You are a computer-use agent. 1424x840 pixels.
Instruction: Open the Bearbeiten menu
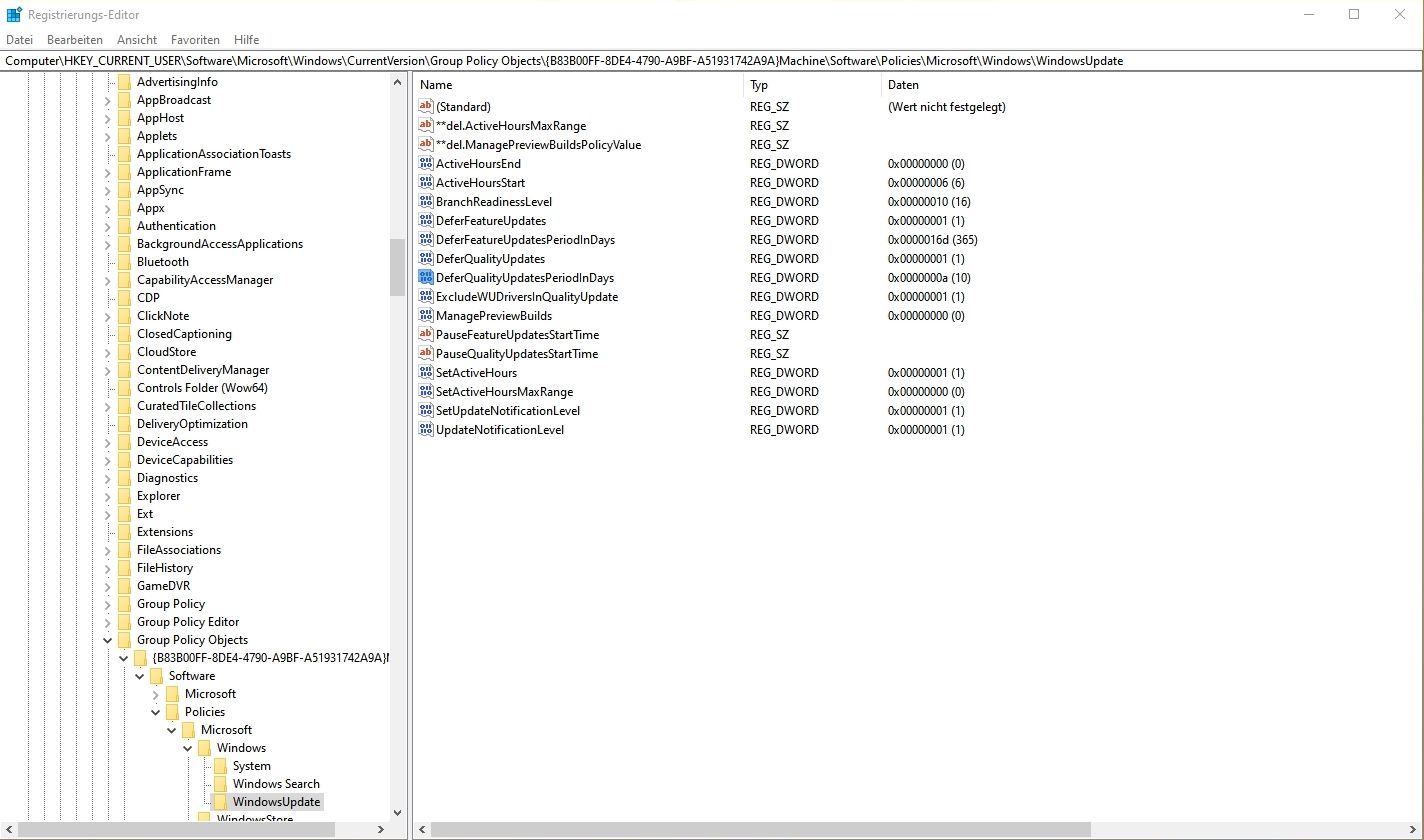click(x=75, y=40)
